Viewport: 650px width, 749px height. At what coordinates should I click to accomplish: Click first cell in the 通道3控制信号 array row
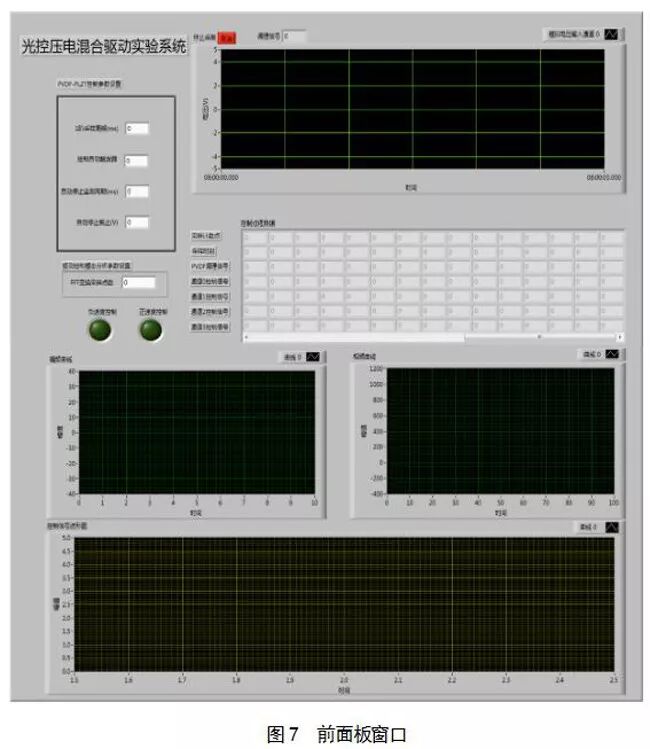click(x=255, y=326)
